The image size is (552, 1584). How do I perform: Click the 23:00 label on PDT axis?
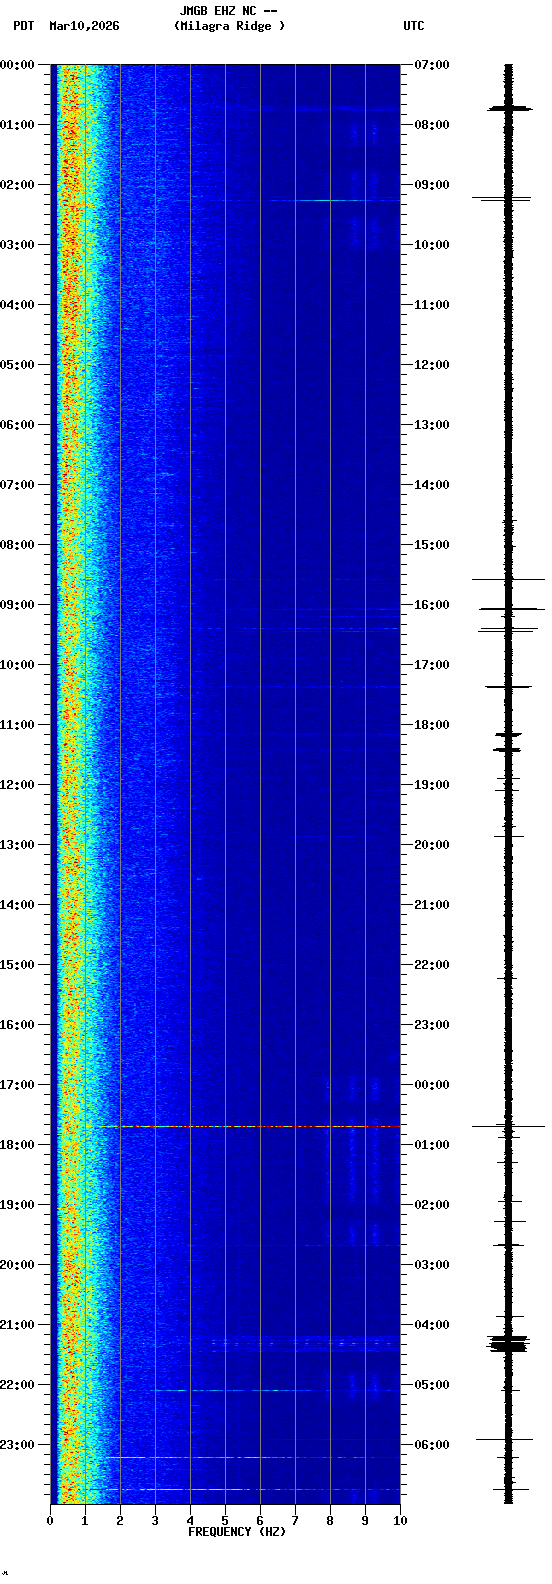tap(17, 1445)
